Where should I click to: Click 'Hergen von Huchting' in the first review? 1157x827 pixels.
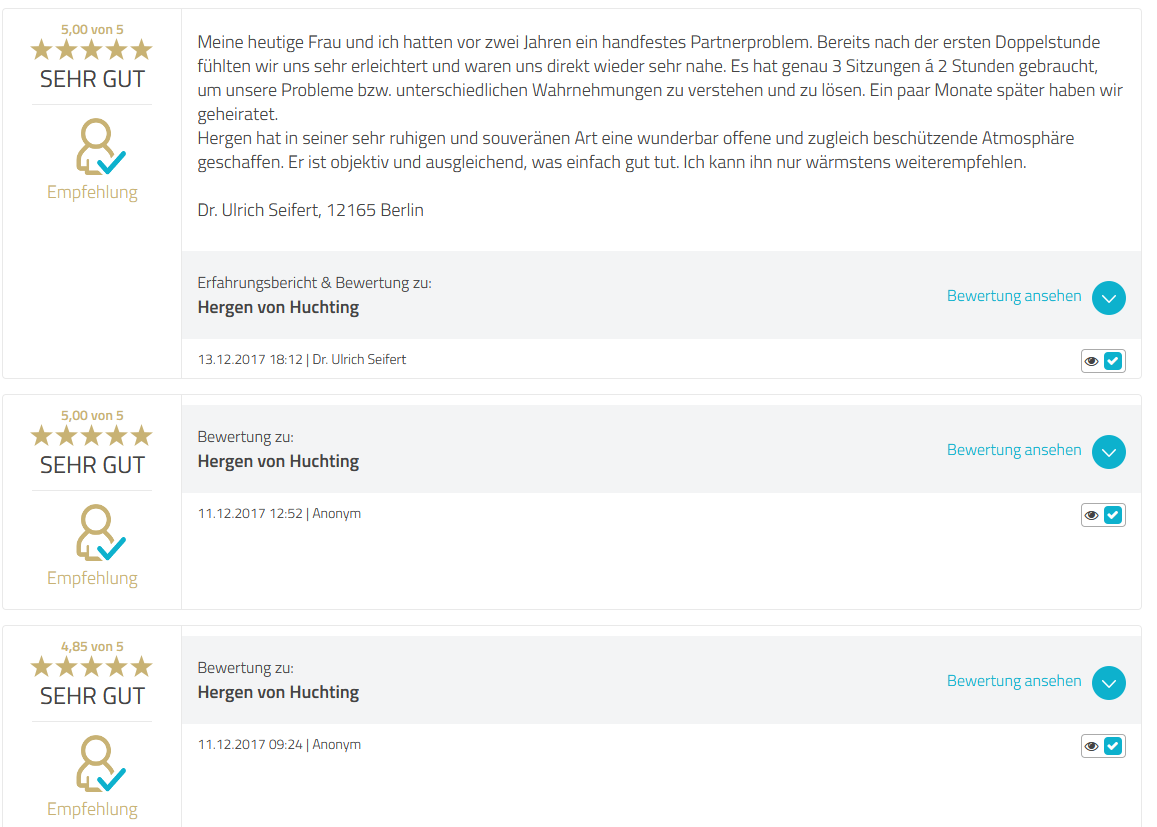278,308
